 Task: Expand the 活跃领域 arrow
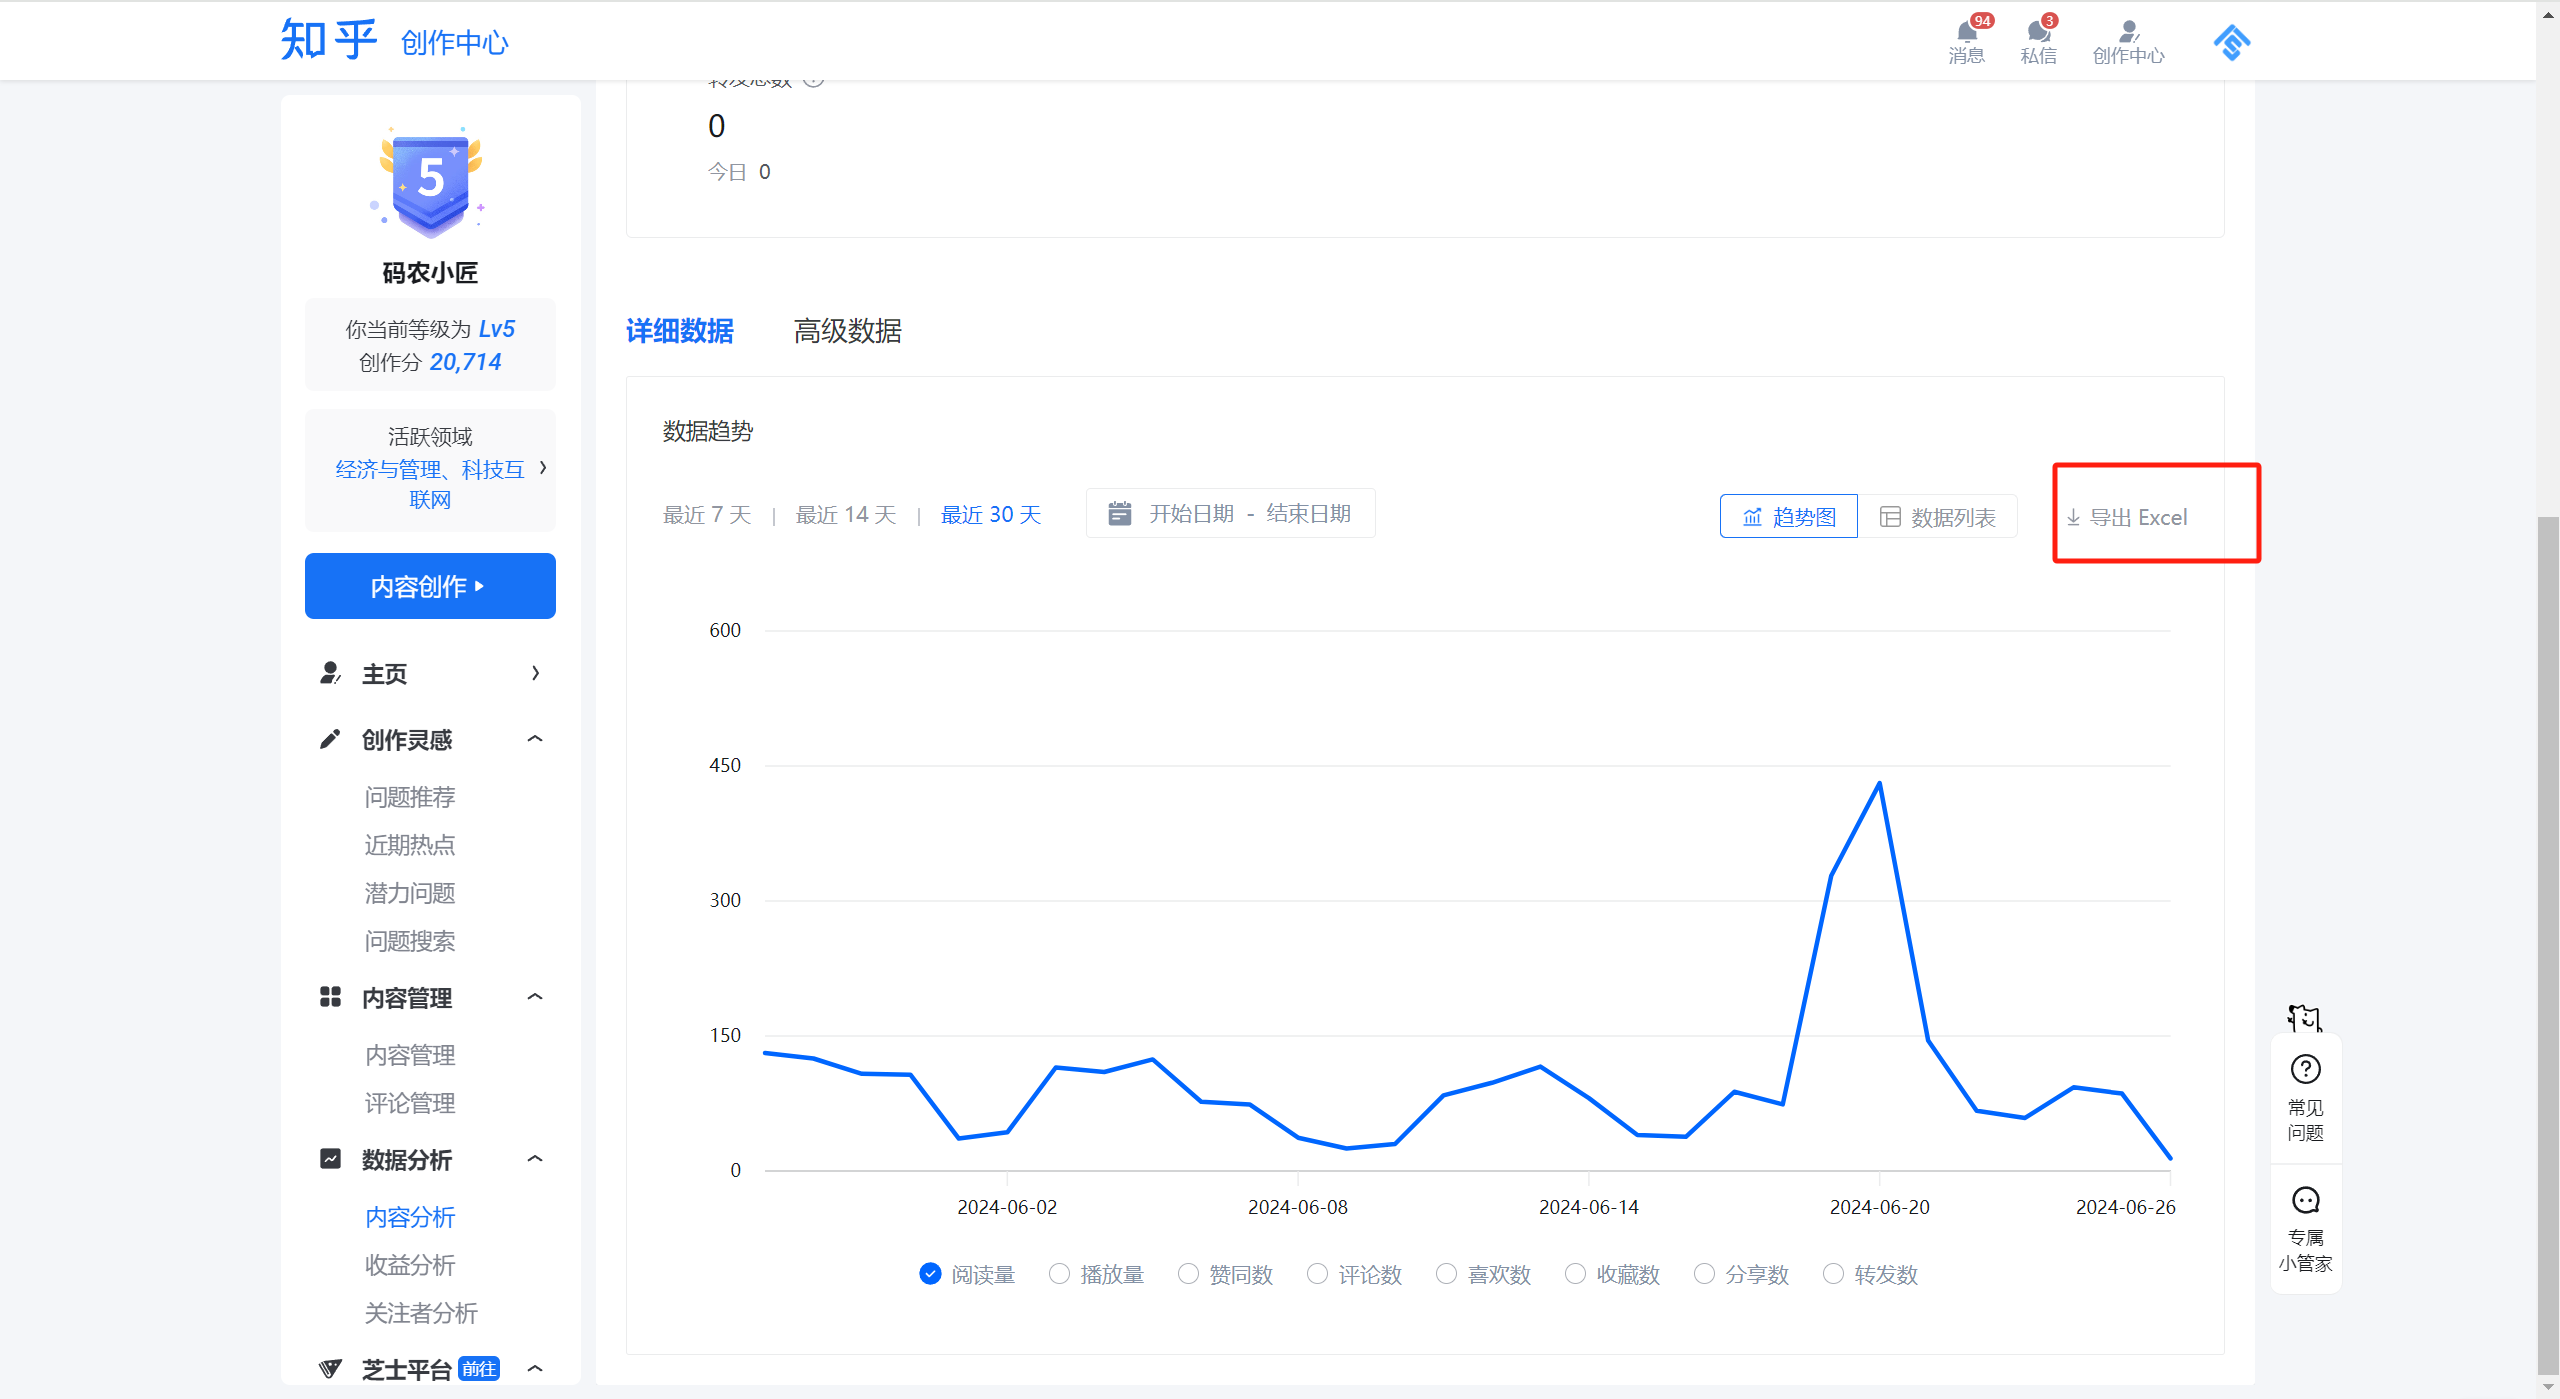coord(543,468)
